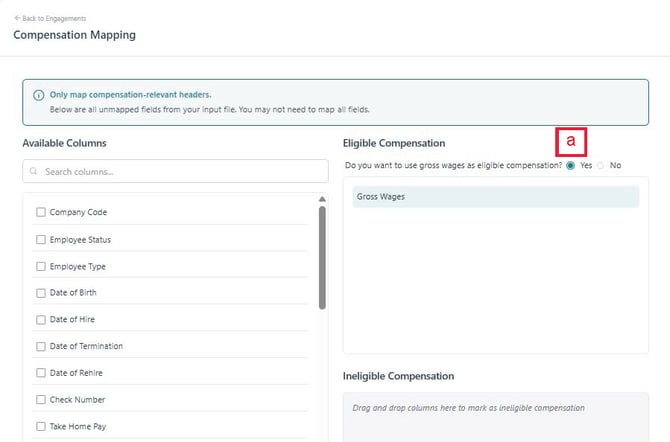Check the Employee Type checkbox

point(40,267)
